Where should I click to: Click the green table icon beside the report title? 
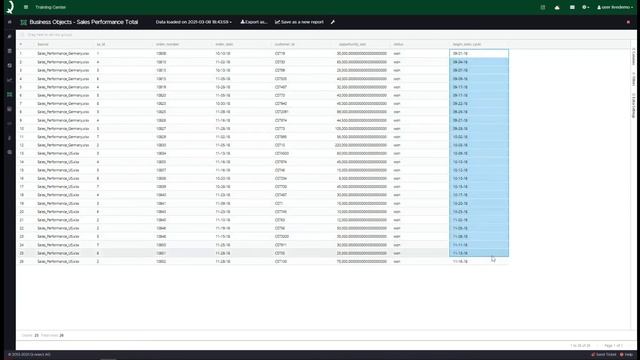24,22
